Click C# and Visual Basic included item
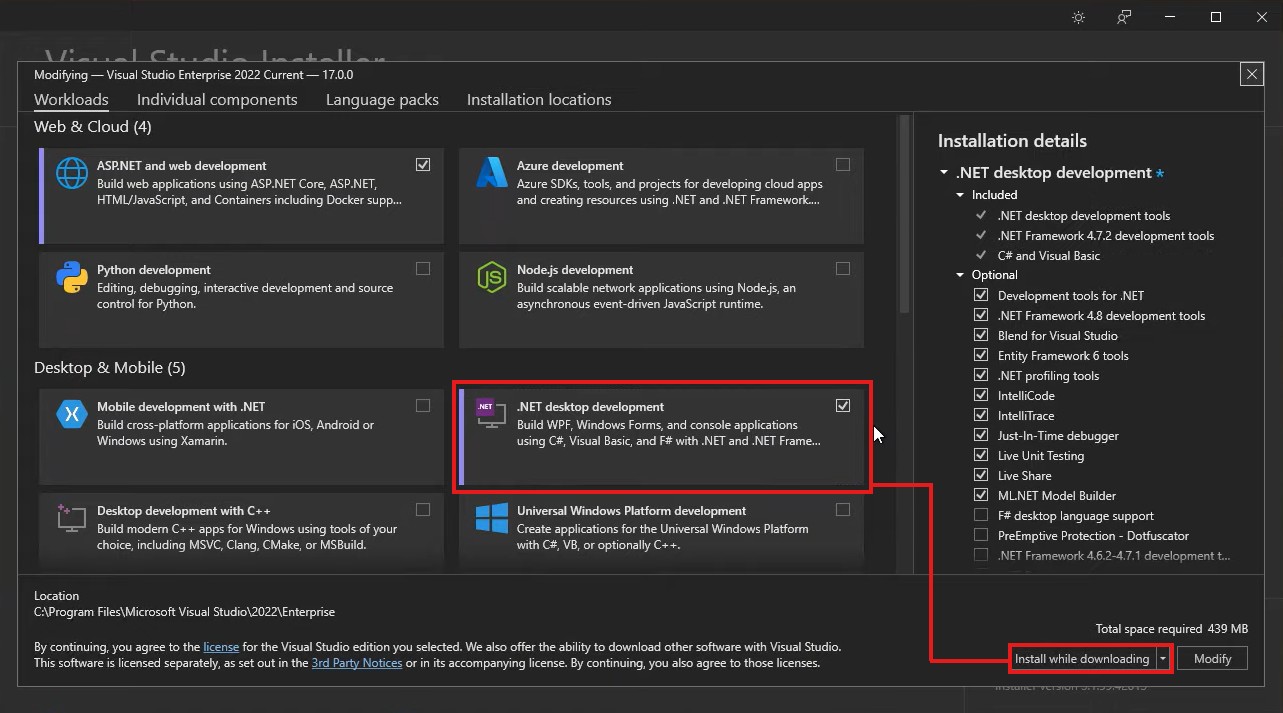Viewport: 1283px width, 713px height. click(1049, 255)
